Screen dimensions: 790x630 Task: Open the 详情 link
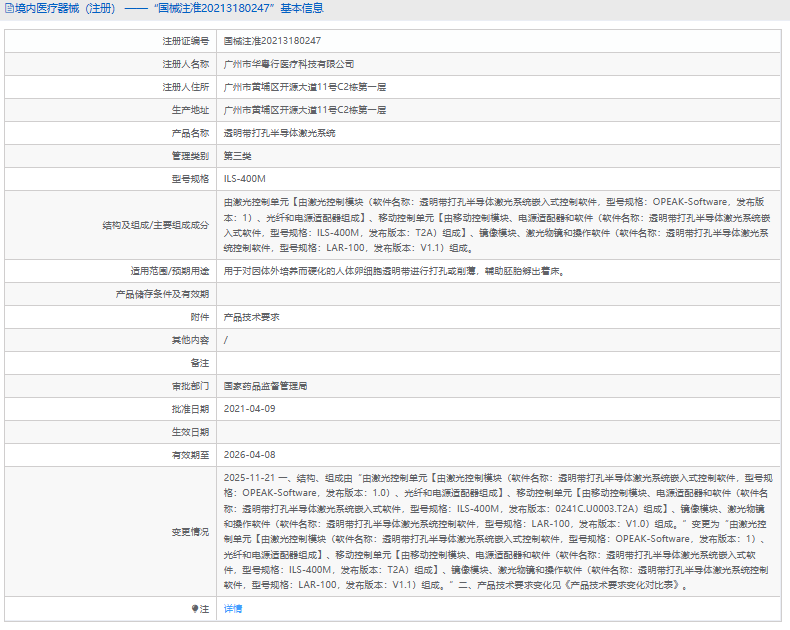coord(233,609)
